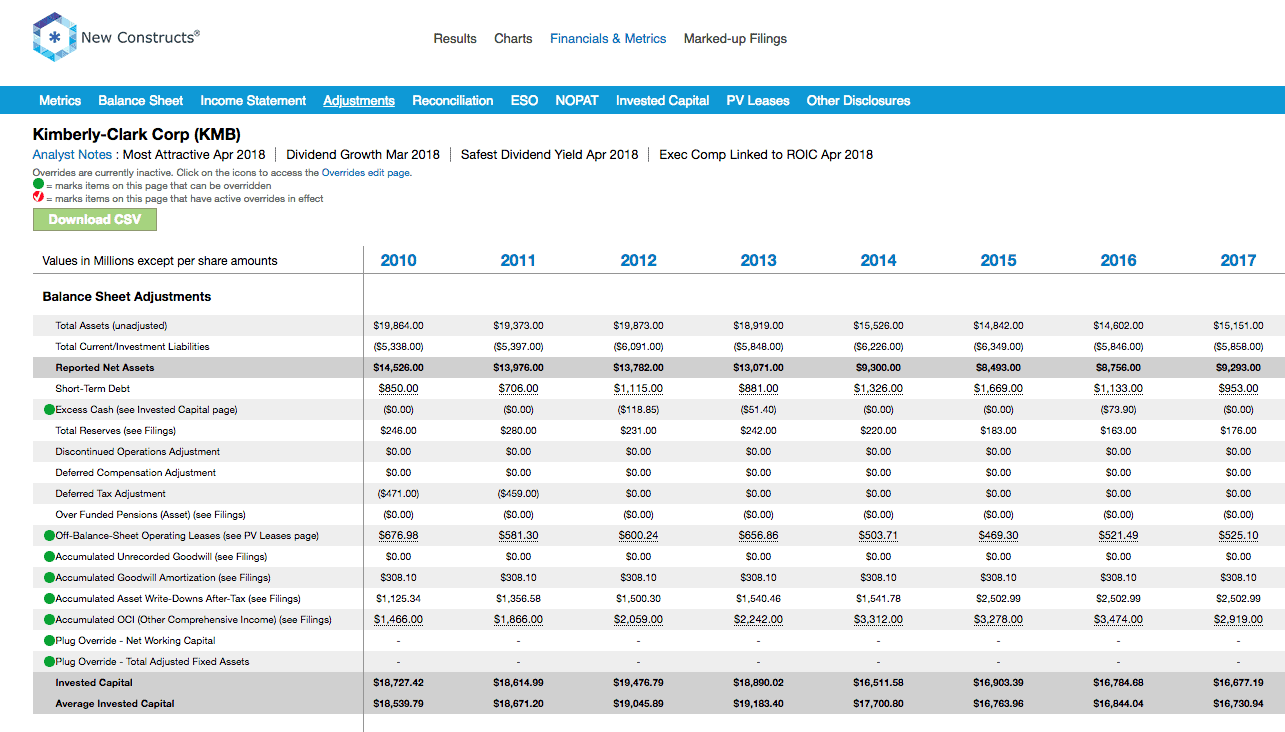Switch to the ESO tab
This screenshot has height=732, width=1285.
524,101
